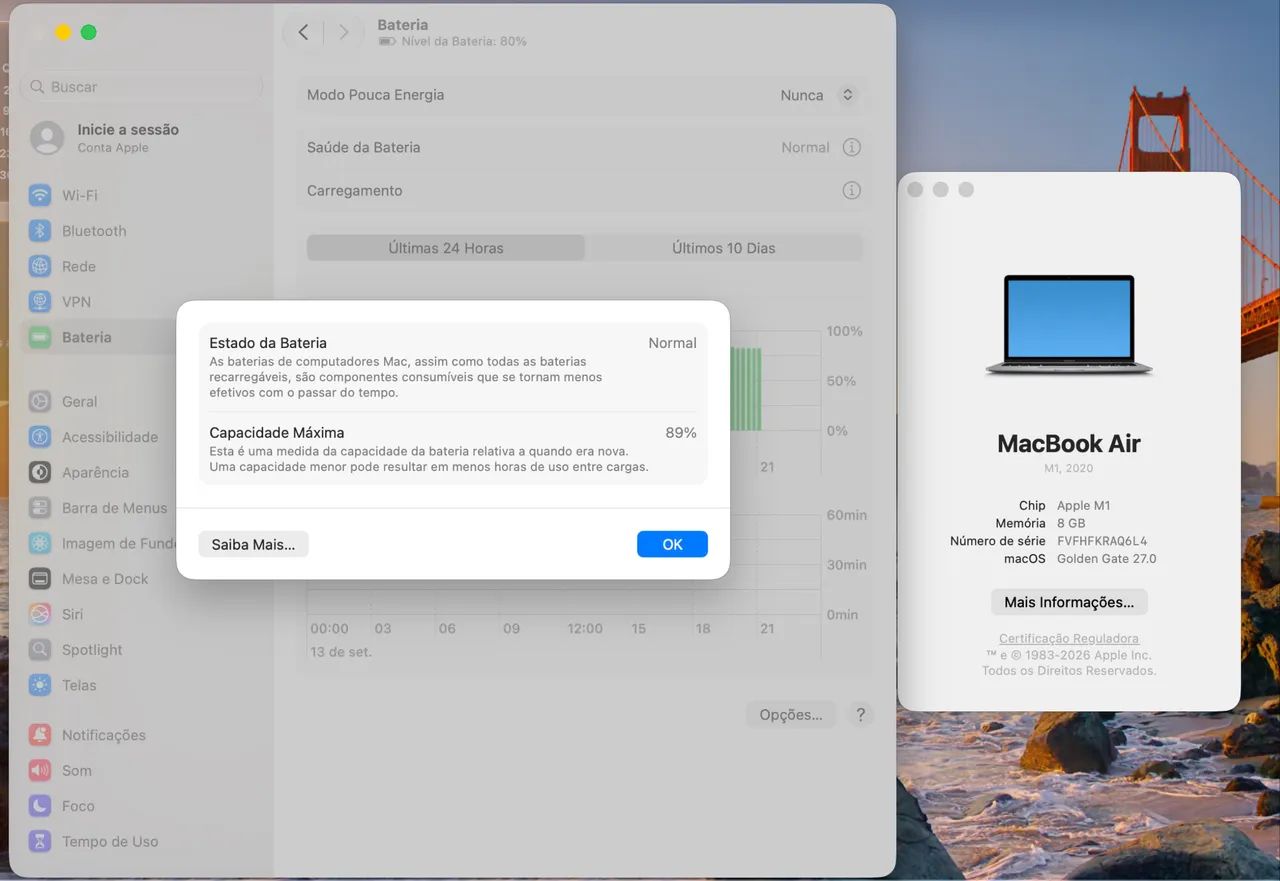Click the green zoom button of Settings window

88,32
